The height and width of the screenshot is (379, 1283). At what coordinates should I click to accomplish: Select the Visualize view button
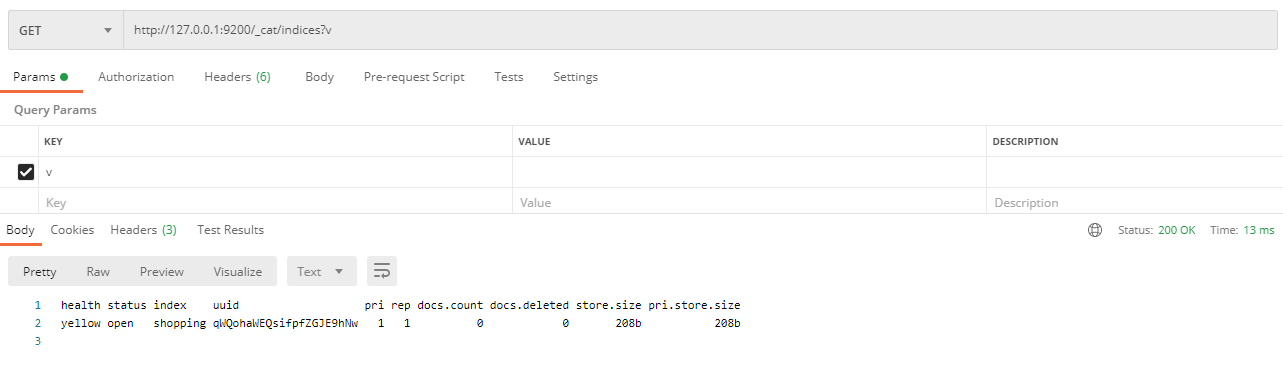point(238,271)
